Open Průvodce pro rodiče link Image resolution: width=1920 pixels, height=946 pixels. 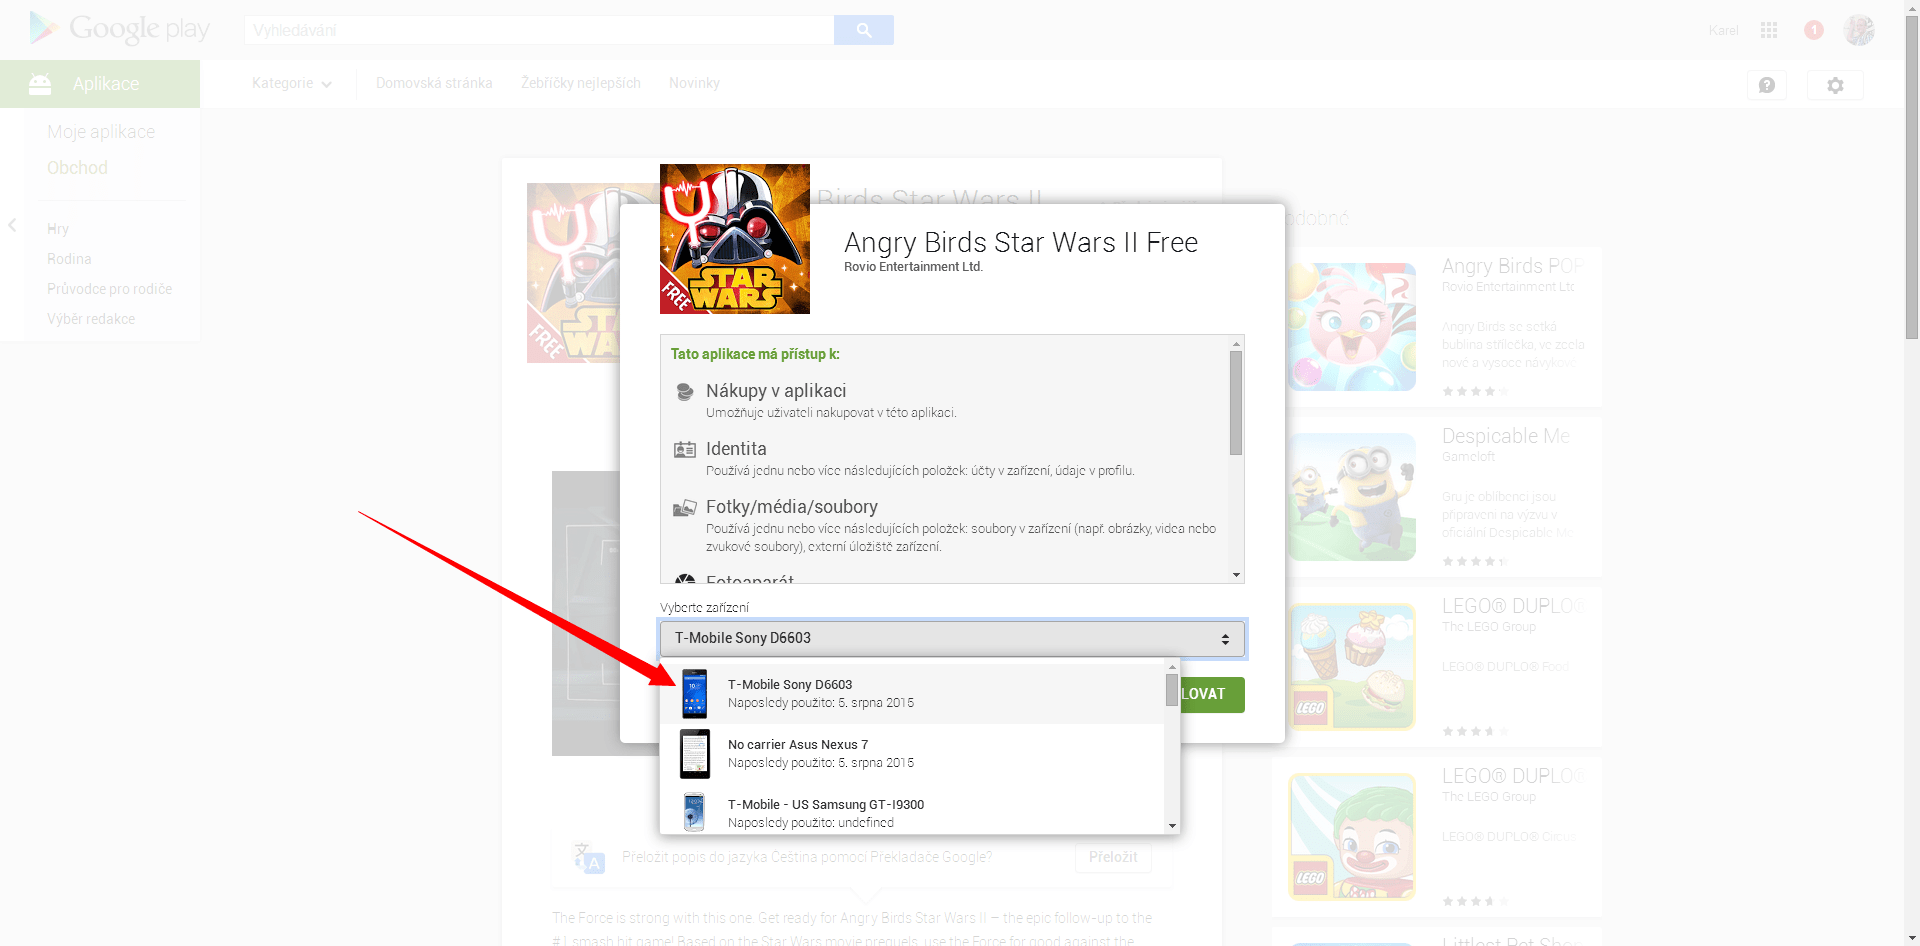point(109,289)
